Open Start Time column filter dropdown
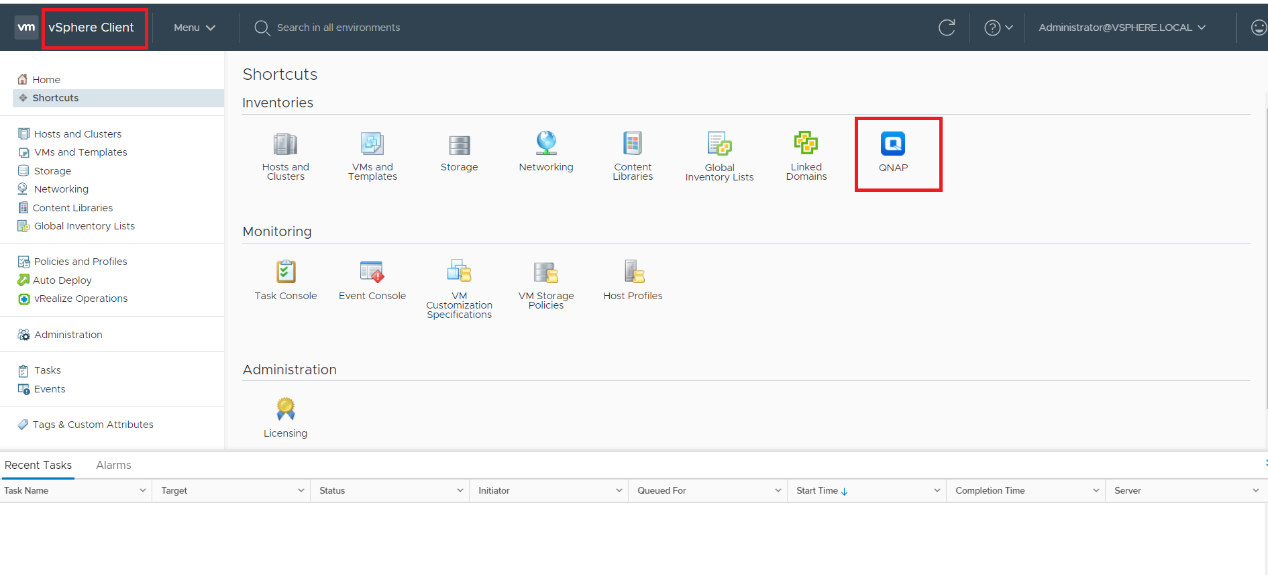Image resolution: width=1268 pixels, height=575 pixels. click(x=937, y=491)
